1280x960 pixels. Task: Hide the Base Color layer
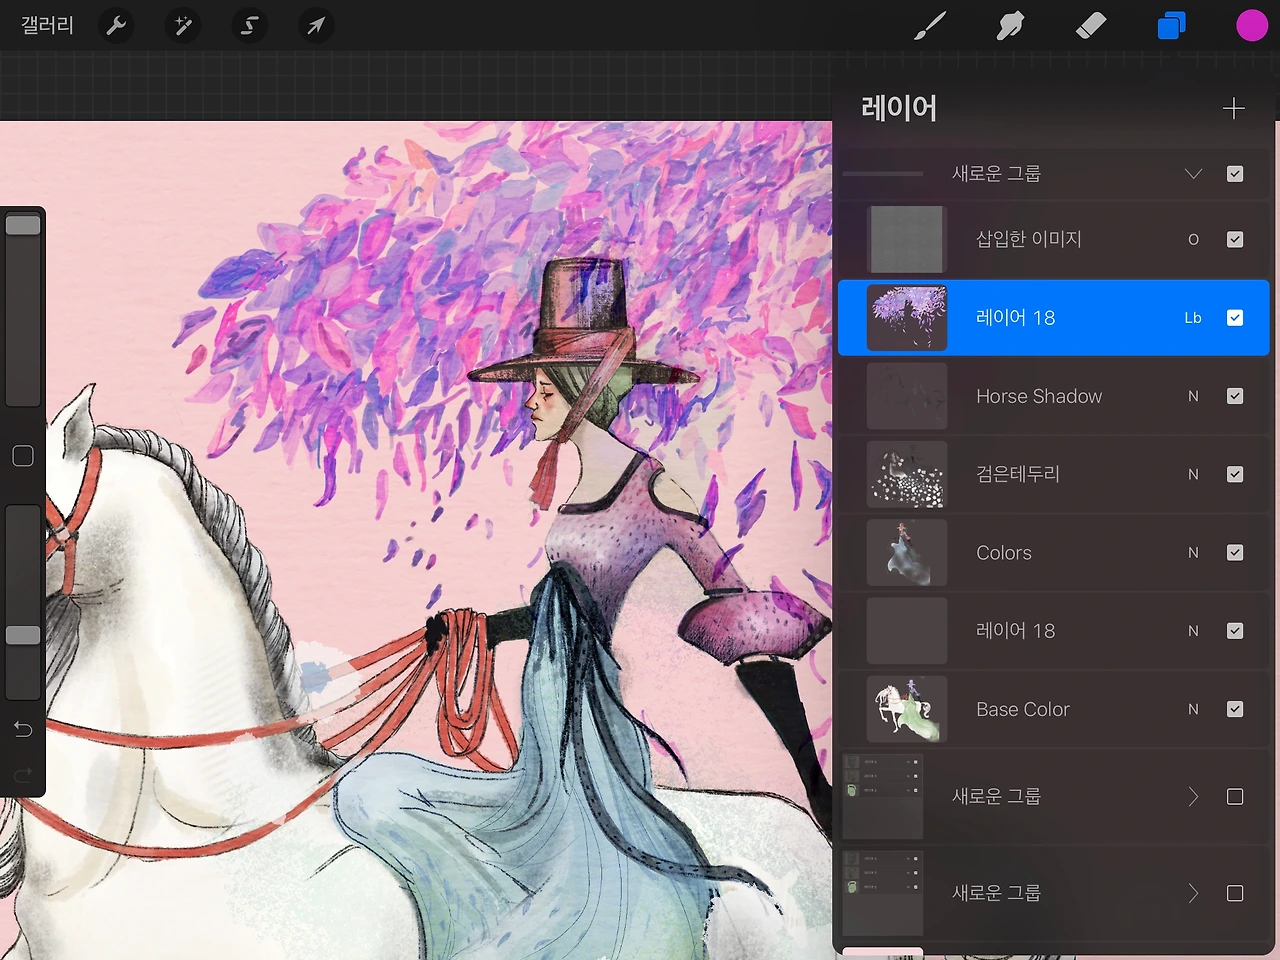(x=1235, y=709)
